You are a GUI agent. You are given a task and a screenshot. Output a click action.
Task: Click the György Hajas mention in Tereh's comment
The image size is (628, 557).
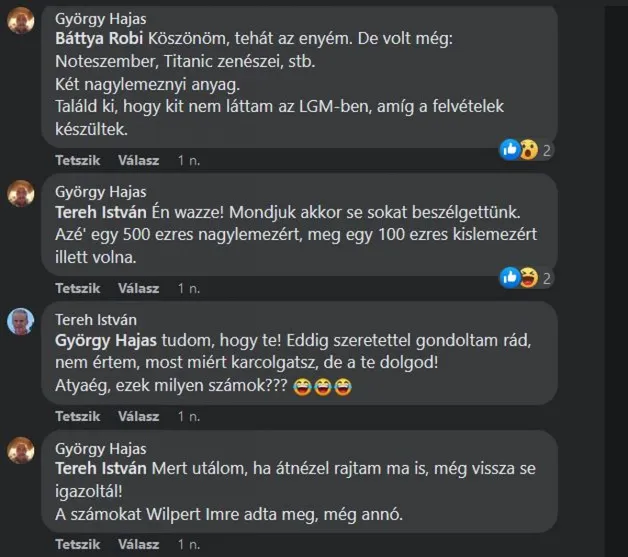(101, 339)
